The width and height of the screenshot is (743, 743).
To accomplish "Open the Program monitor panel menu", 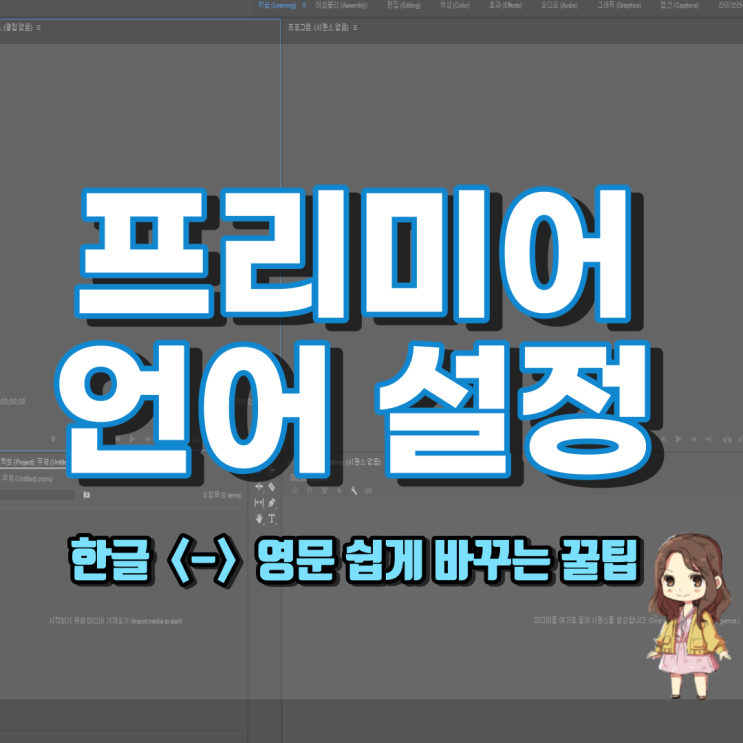I will pyautogui.click(x=355, y=27).
